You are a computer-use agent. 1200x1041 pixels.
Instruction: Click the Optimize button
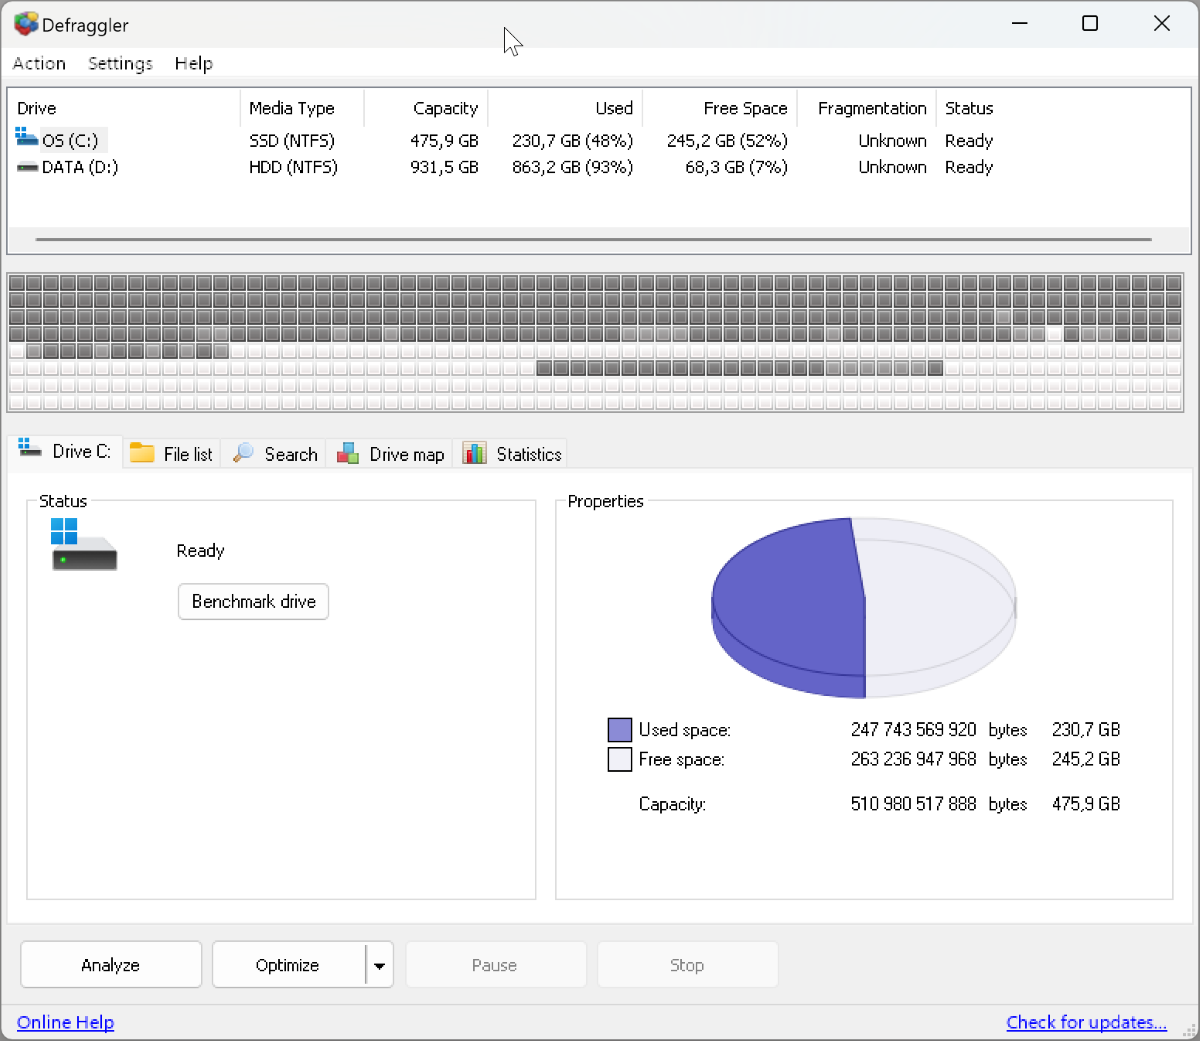coord(288,965)
